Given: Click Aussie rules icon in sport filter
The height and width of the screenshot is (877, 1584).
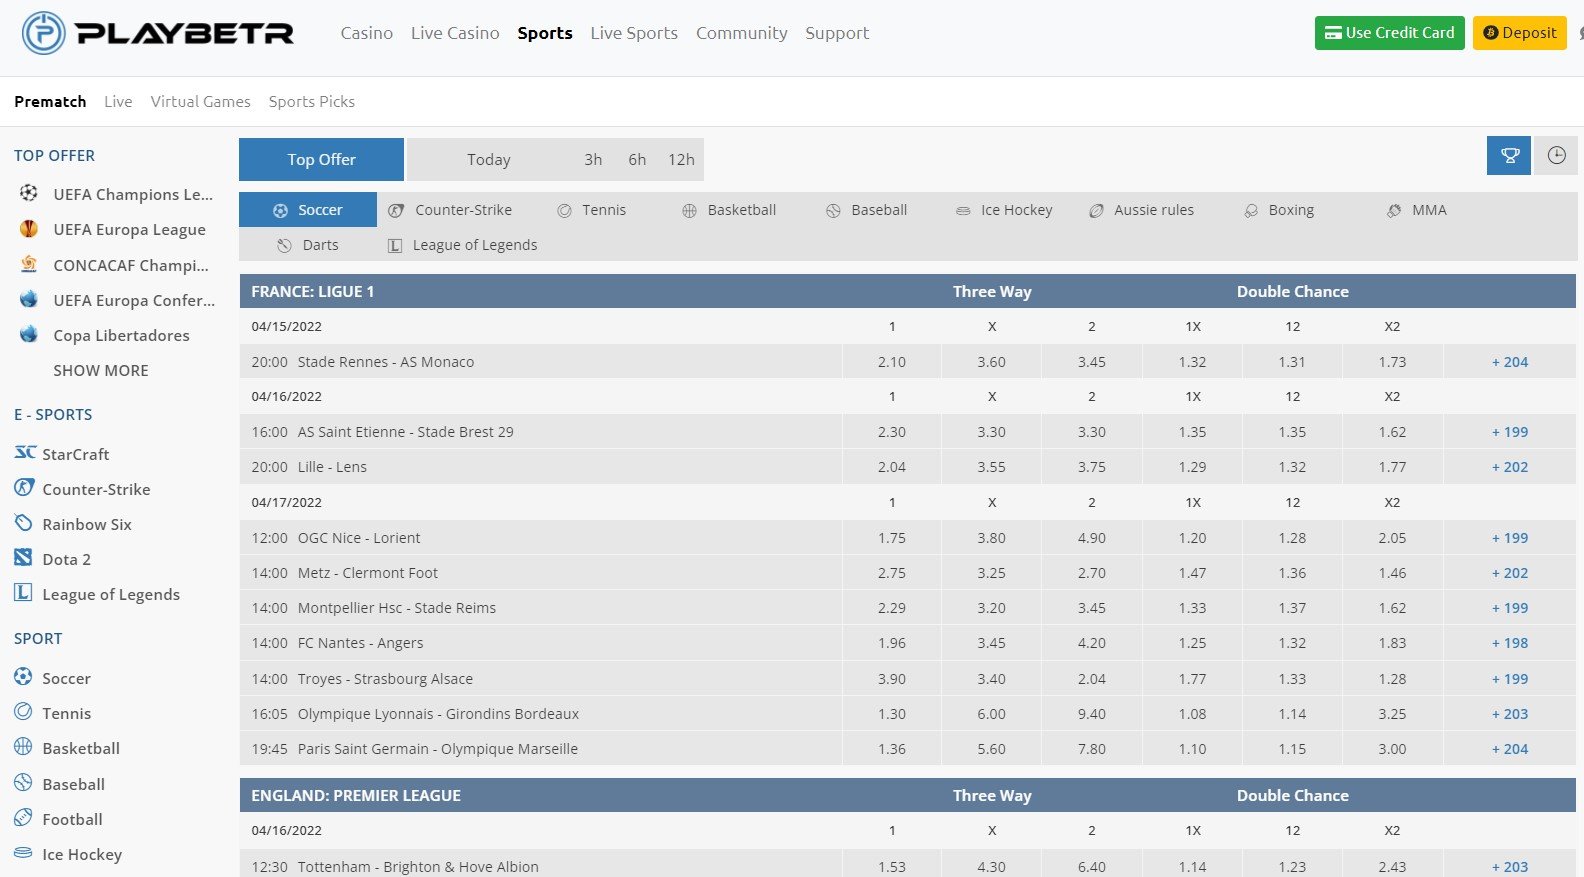Looking at the screenshot, I should point(1096,210).
